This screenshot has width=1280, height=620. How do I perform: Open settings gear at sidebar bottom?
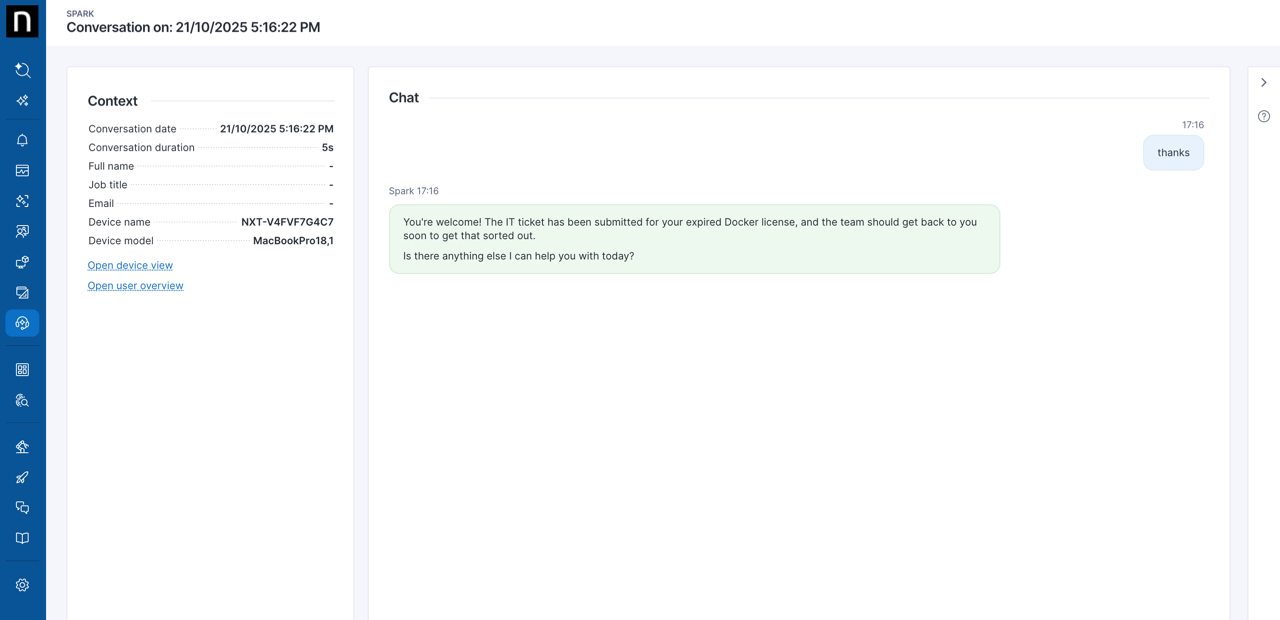(22, 585)
